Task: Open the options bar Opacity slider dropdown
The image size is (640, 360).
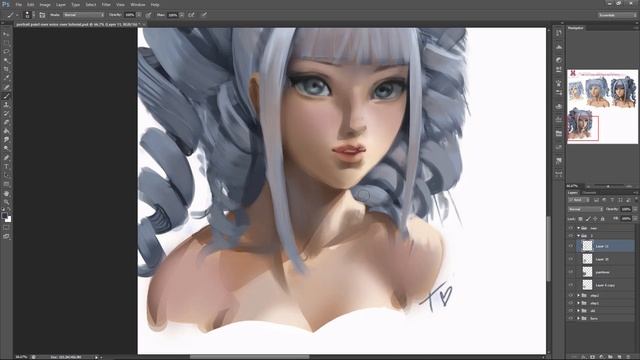Action: (x=139, y=15)
